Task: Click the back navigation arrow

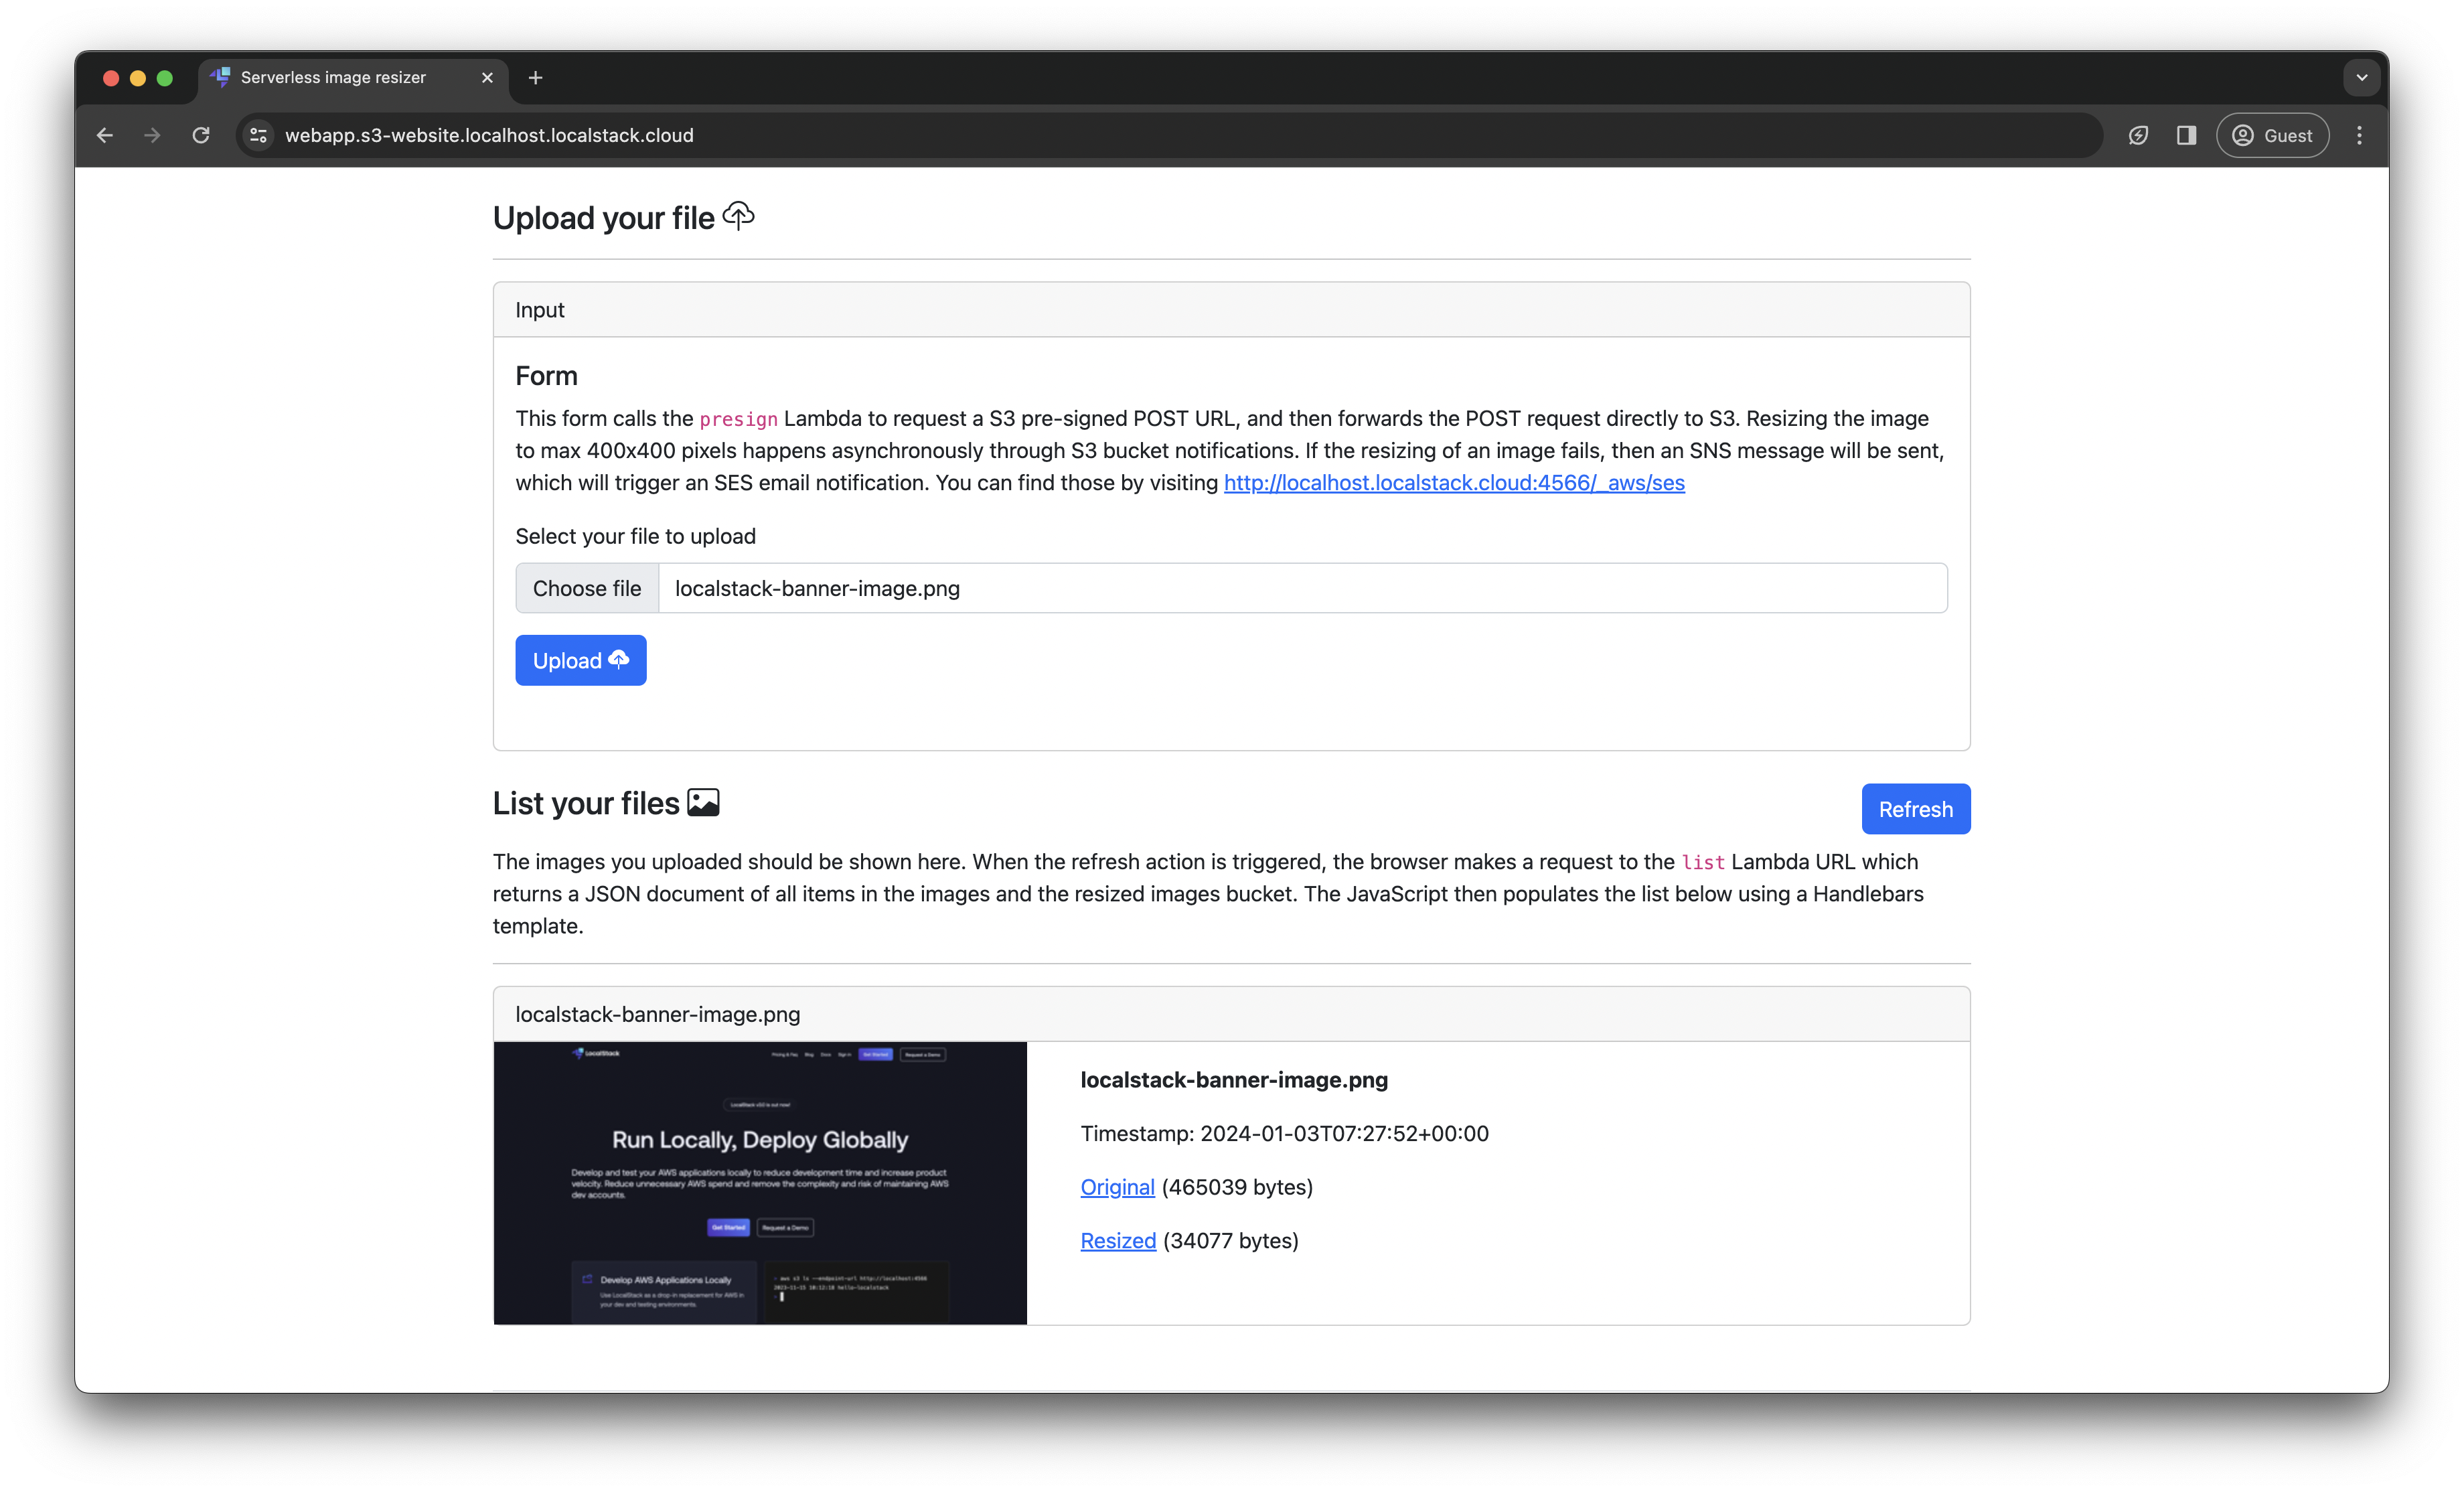Action: [105, 135]
